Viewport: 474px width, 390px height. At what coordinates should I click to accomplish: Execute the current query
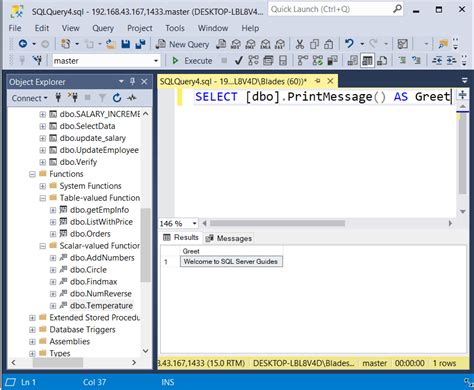(192, 61)
